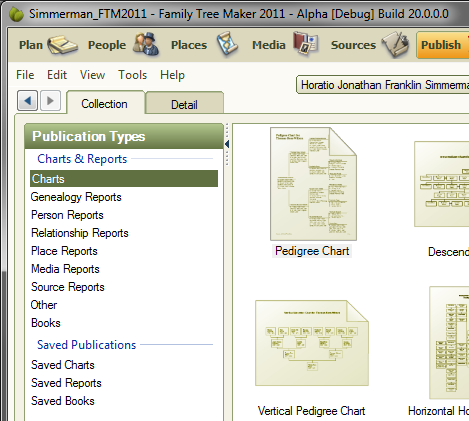
Task: Open the File menu
Action: pyautogui.click(x=25, y=75)
